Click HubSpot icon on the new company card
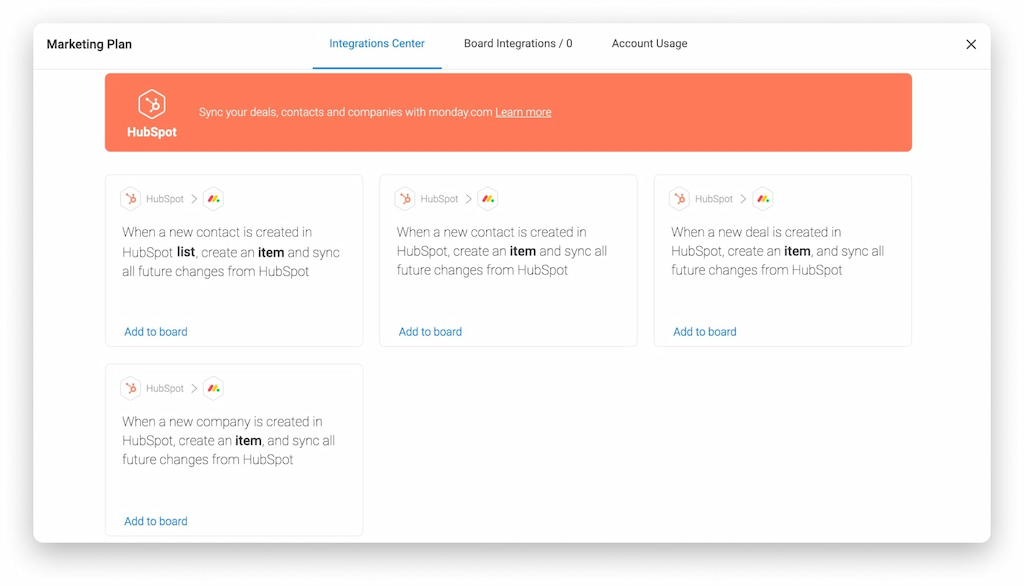Viewport: 1024px width, 586px height. (x=131, y=388)
